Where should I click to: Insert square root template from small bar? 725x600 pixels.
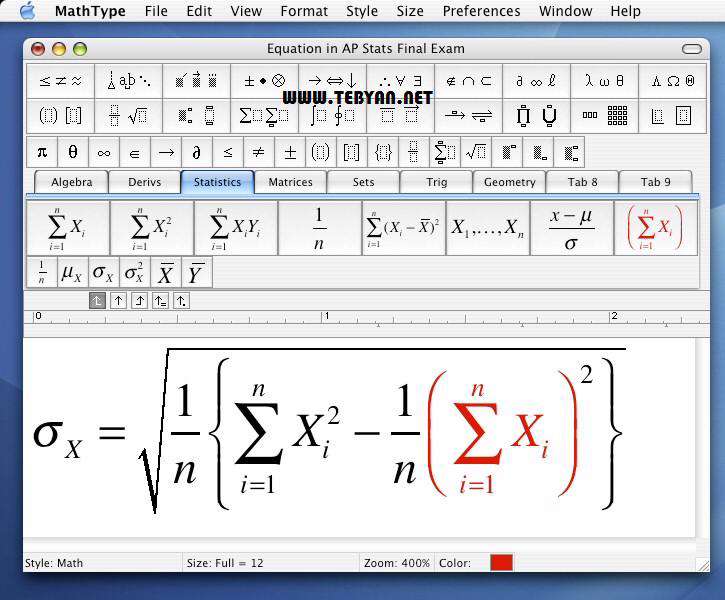(x=476, y=152)
